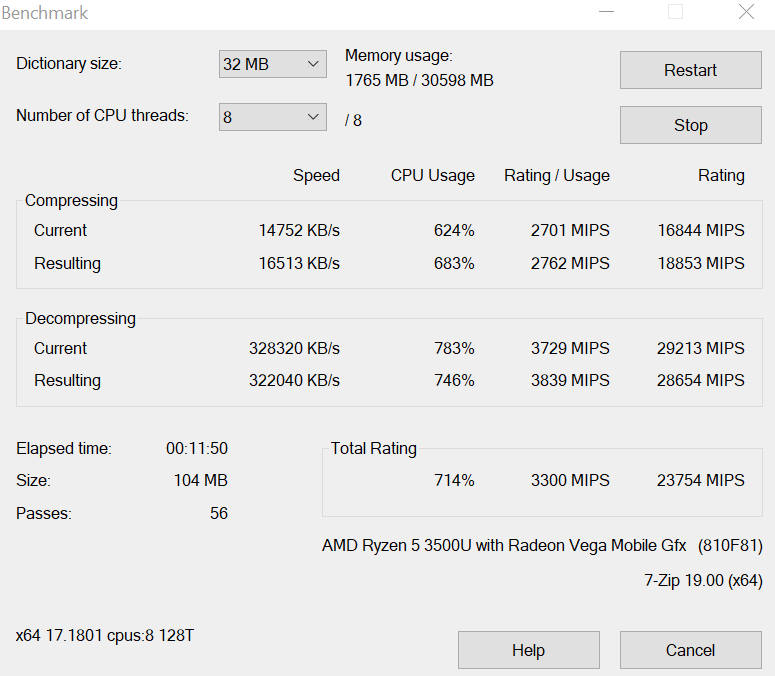This screenshot has width=775, height=676.
Task: Stop the running benchmark
Action: pos(690,125)
